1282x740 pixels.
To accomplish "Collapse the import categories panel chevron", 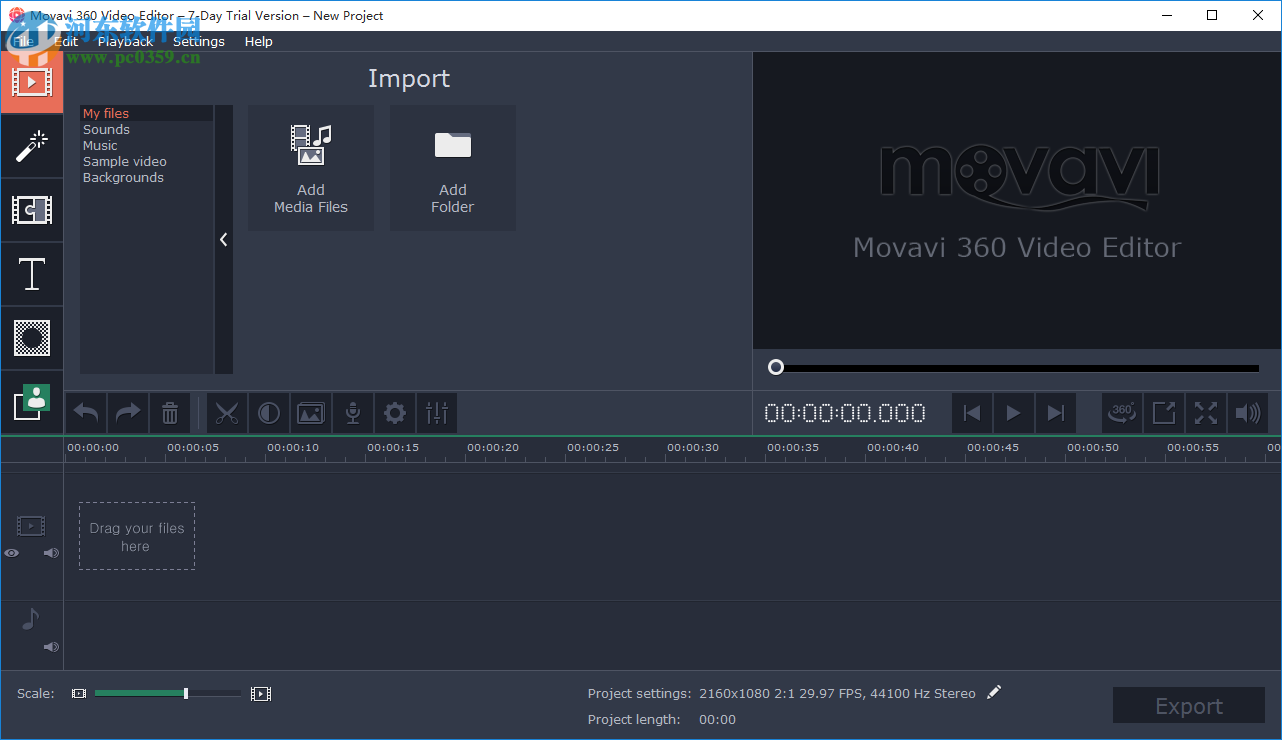I will point(224,239).
